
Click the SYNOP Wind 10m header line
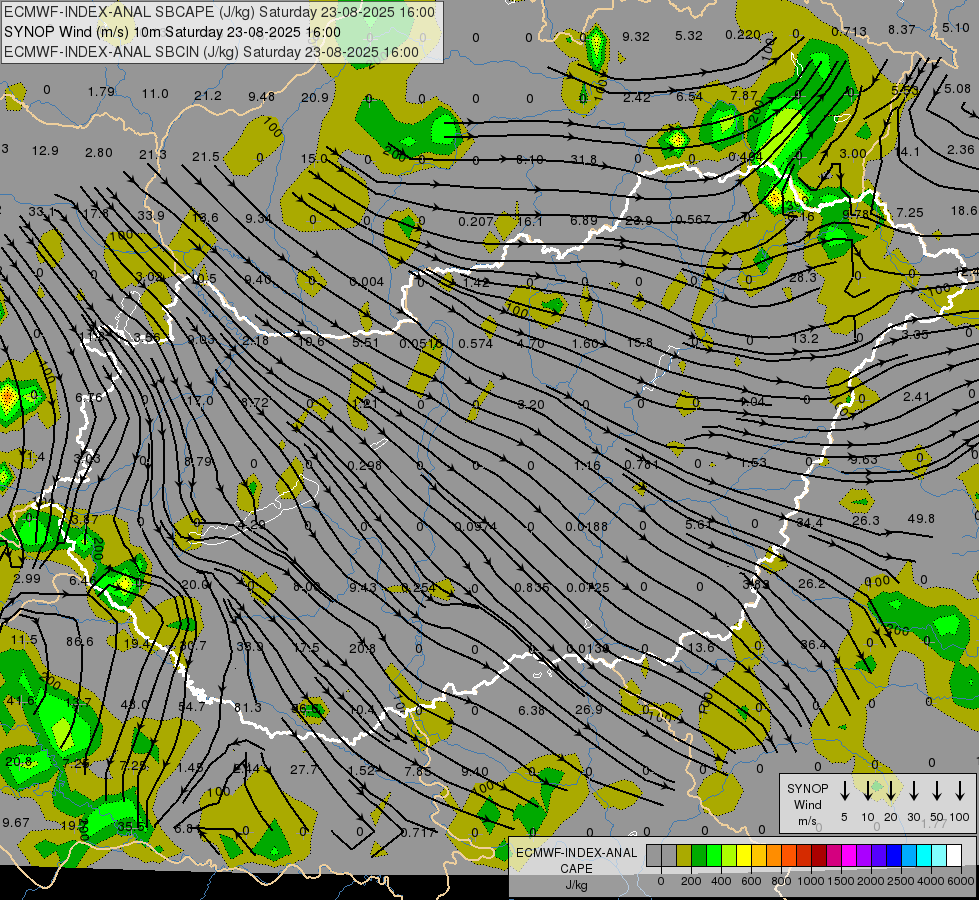(172, 32)
